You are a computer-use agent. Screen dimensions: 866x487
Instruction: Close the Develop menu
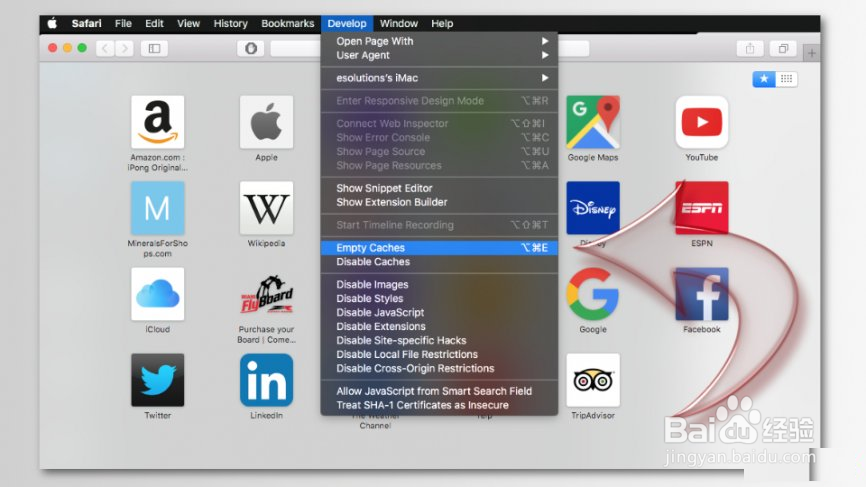(347, 23)
